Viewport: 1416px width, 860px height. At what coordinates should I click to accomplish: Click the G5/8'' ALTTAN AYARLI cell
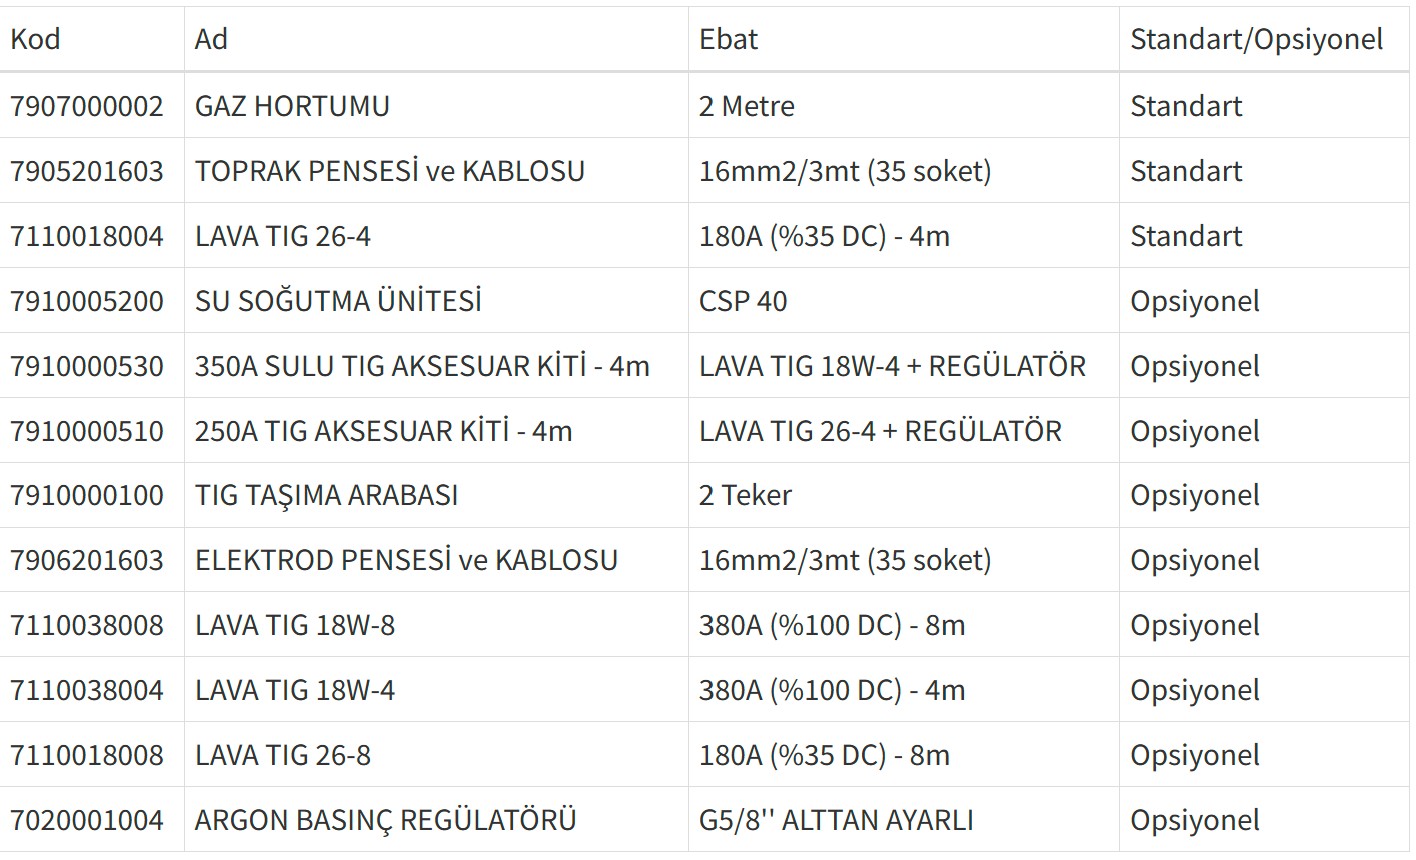(836, 820)
